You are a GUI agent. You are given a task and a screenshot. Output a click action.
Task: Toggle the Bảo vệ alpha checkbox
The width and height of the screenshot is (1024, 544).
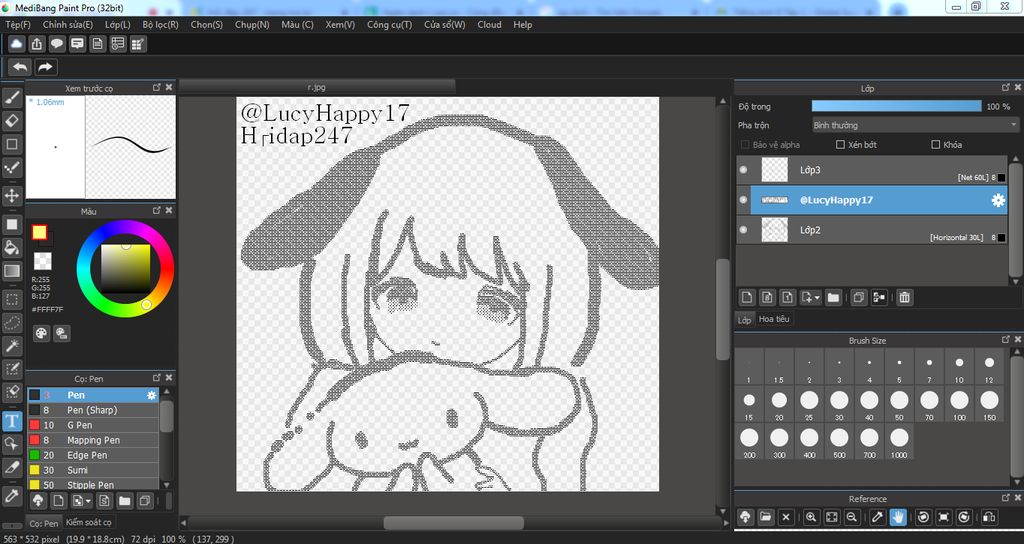(744, 145)
